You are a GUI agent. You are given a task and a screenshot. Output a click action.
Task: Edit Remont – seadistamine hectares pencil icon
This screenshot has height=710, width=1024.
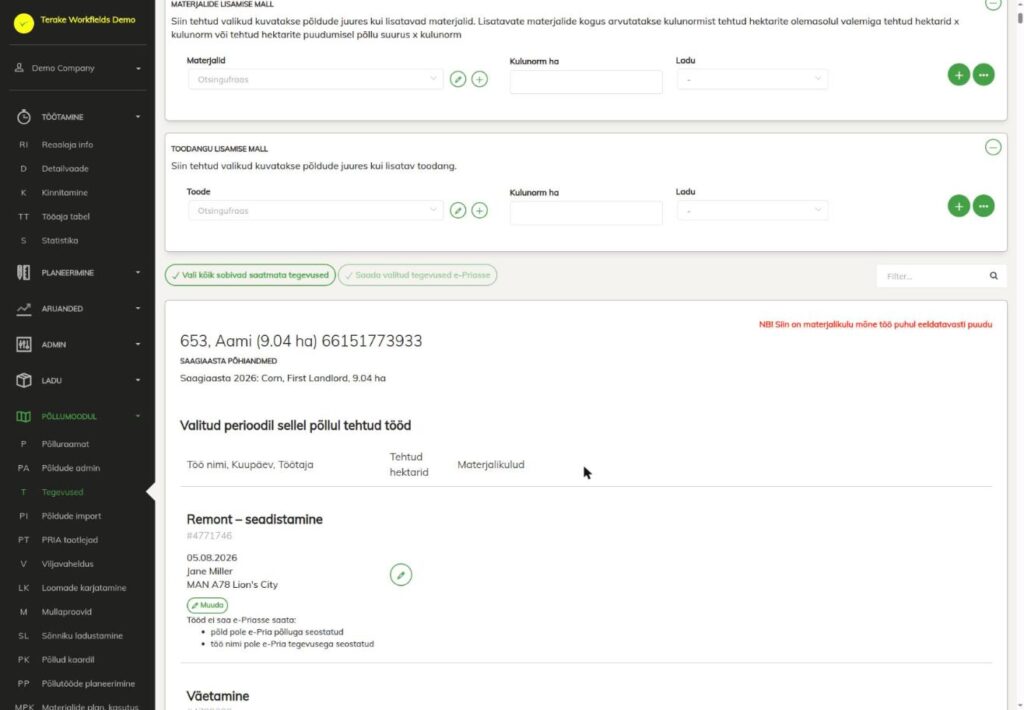(401, 575)
